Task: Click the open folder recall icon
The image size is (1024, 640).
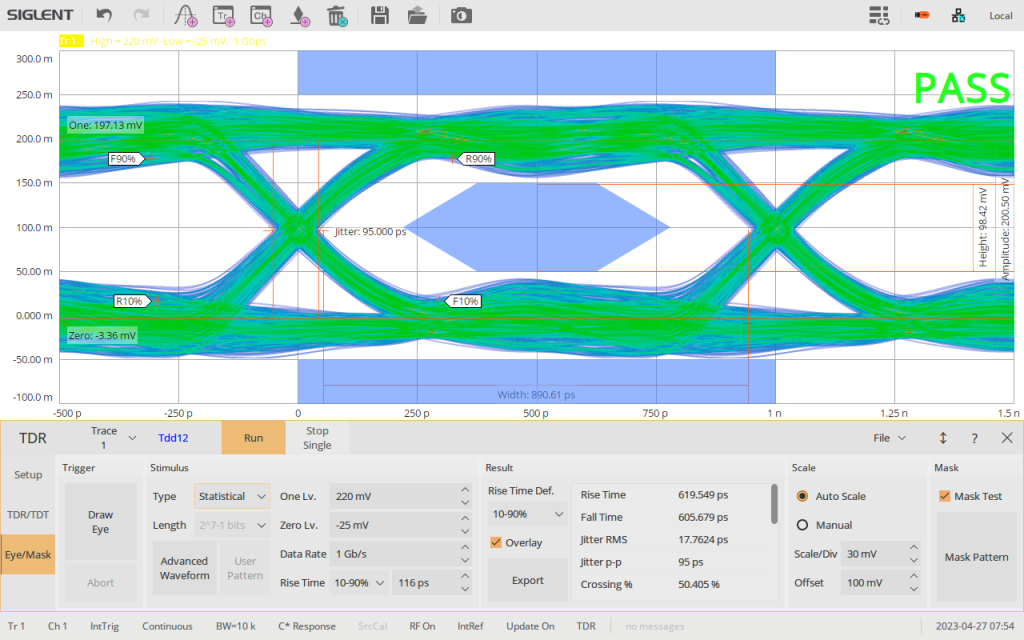Action: [418, 15]
